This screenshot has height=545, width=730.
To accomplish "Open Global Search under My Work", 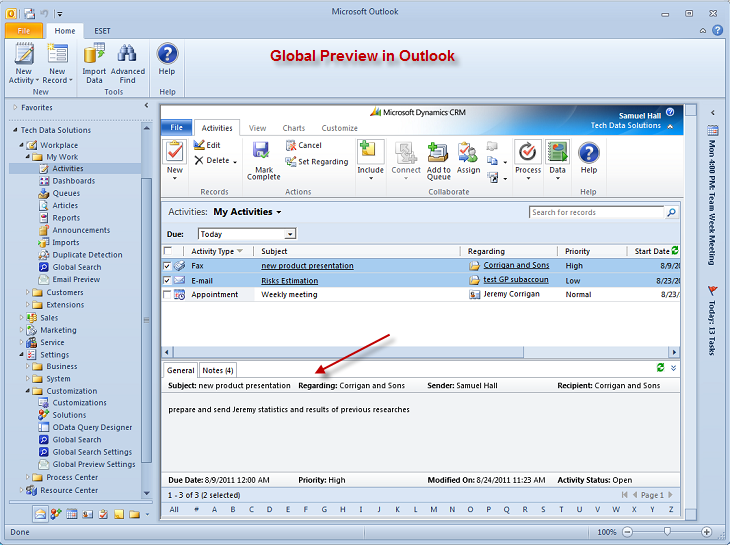I will (76, 267).
